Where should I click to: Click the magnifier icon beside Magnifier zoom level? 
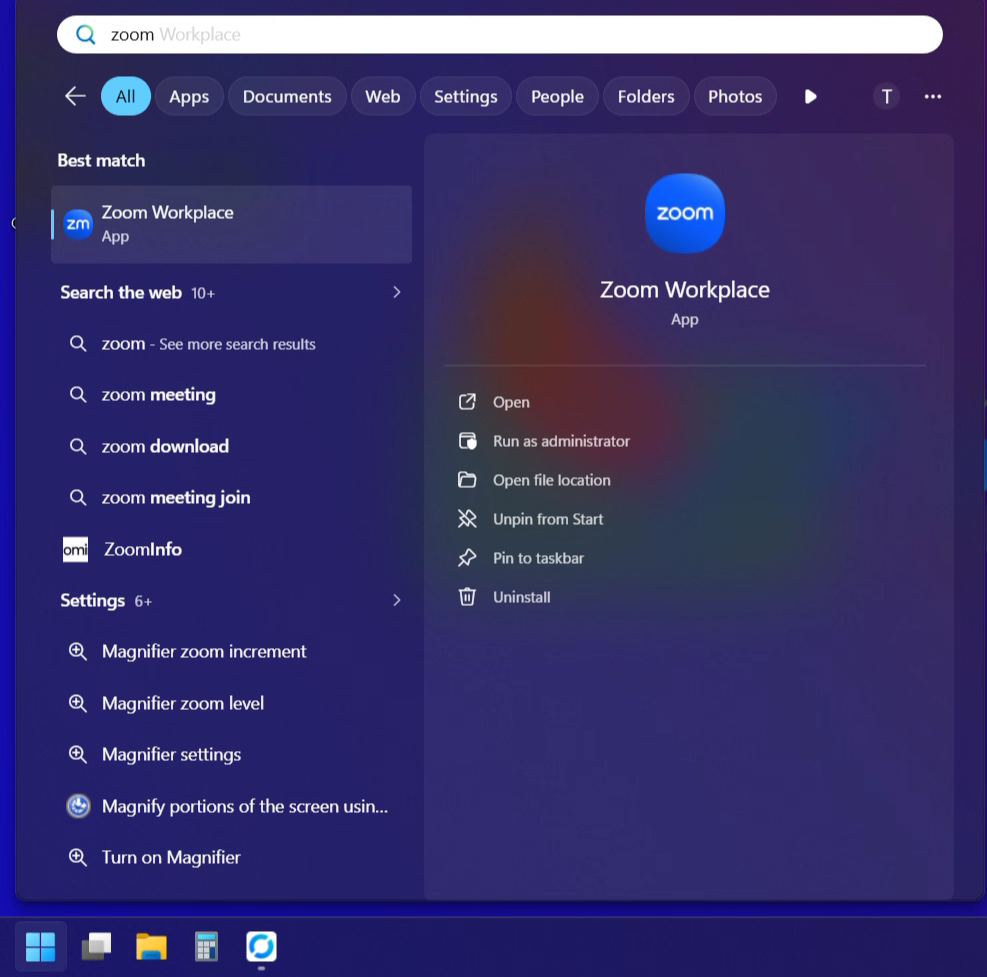point(78,703)
